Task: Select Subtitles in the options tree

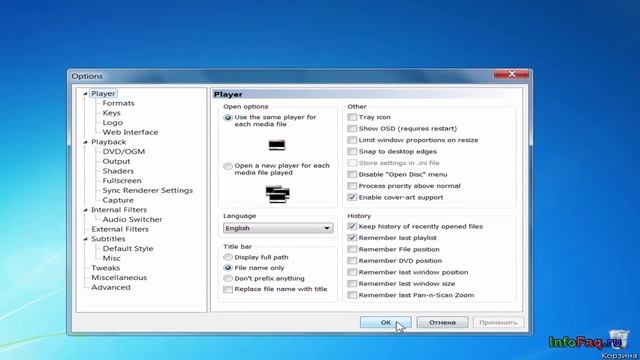Action: pyautogui.click(x=108, y=239)
